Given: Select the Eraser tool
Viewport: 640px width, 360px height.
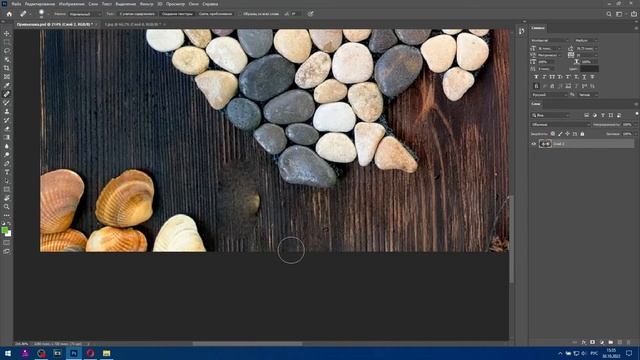Looking at the screenshot, I should click(7, 129).
